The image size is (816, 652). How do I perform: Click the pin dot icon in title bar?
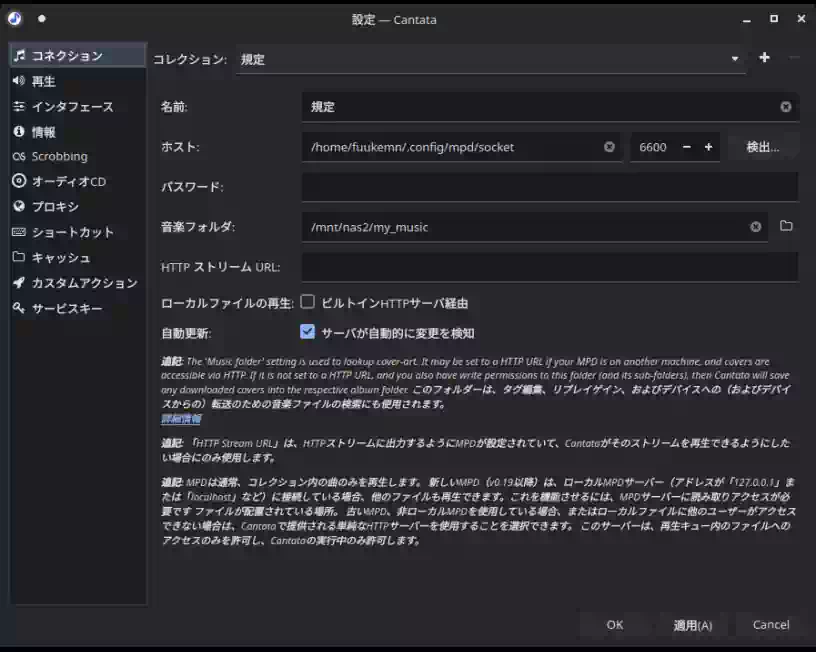(x=42, y=19)
